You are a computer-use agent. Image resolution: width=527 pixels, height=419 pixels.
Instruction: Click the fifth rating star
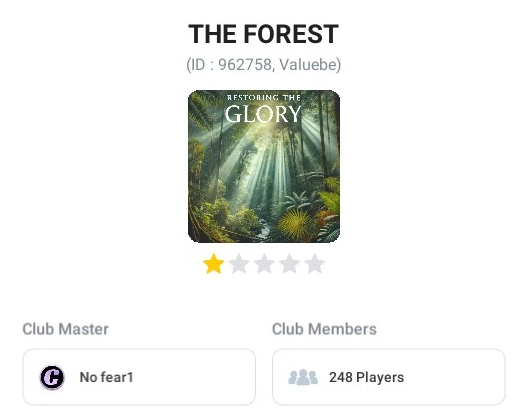pos(315,264)
